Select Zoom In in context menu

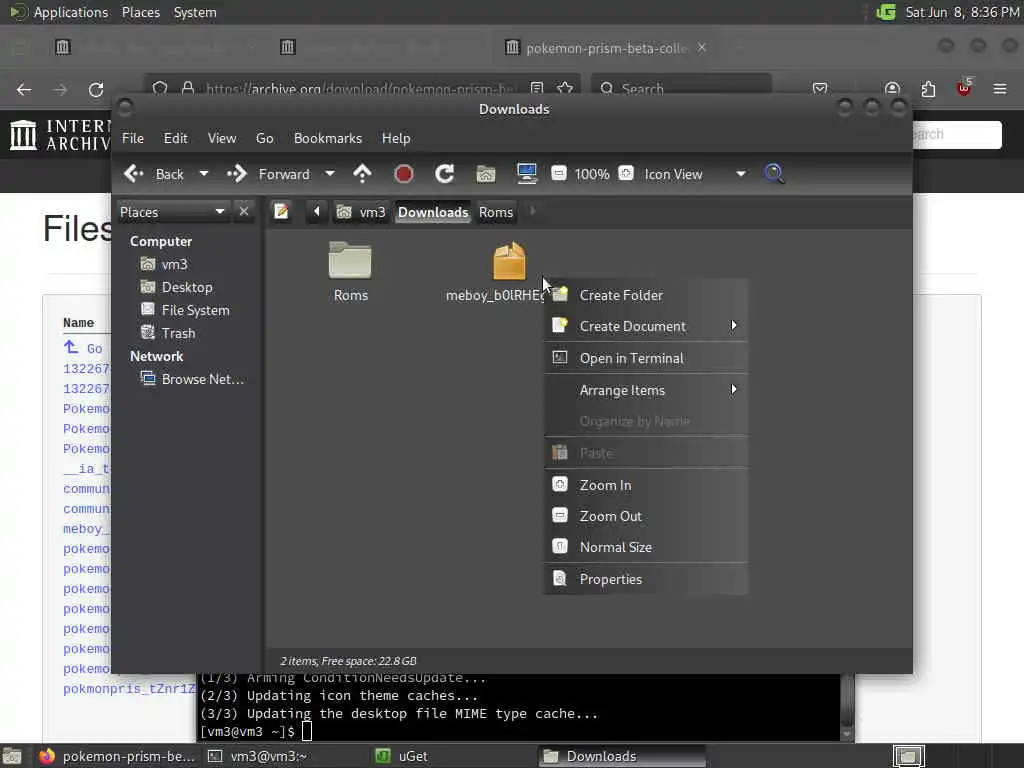(646, 485)
